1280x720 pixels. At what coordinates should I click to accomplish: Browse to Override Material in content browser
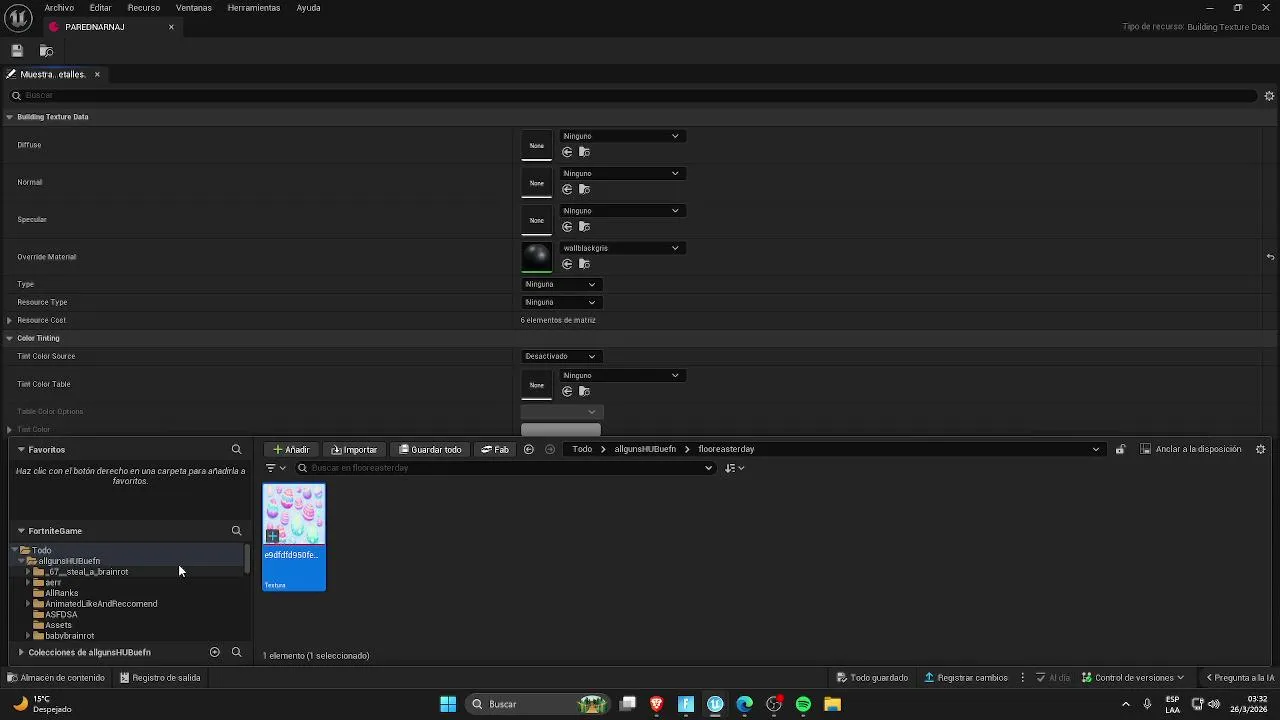click(585, 264)
